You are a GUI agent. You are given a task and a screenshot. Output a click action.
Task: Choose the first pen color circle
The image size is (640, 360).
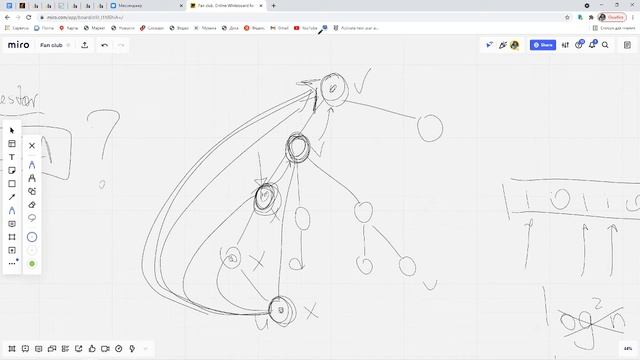(x=32, y=237)
